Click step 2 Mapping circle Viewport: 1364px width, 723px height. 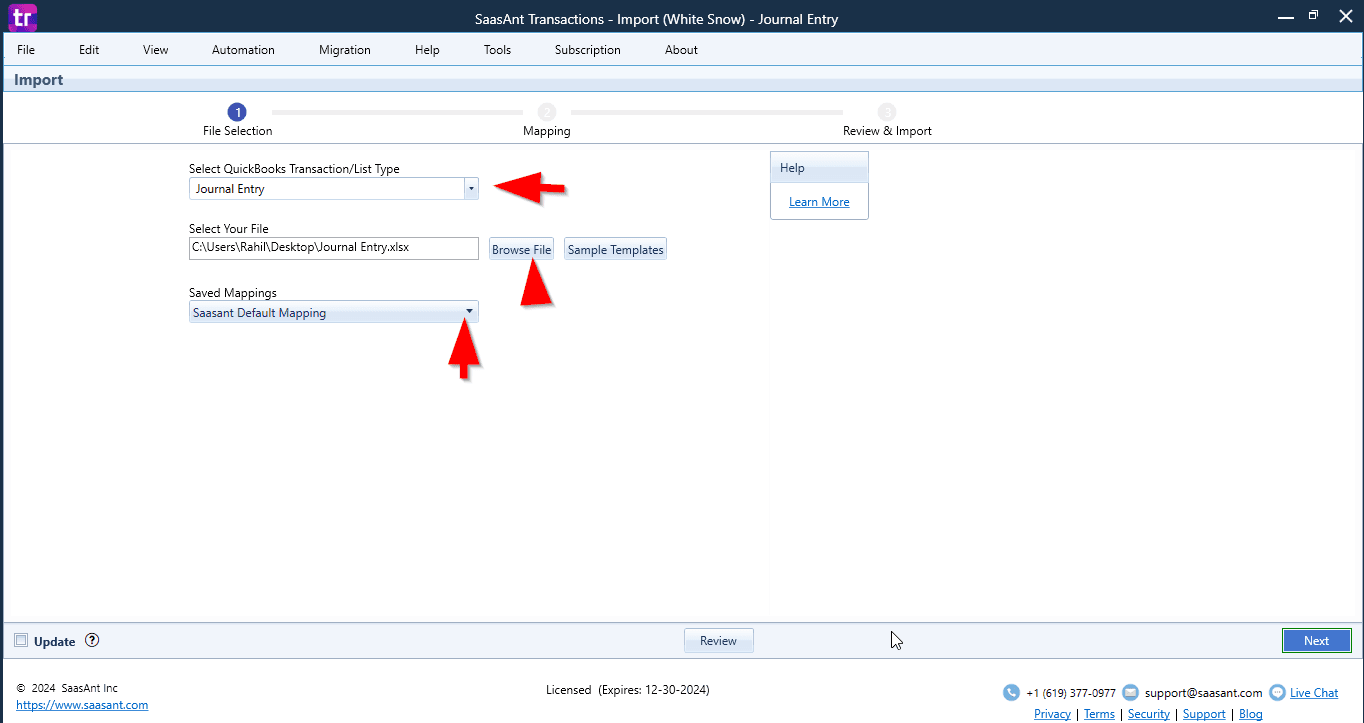click(546, 112)
